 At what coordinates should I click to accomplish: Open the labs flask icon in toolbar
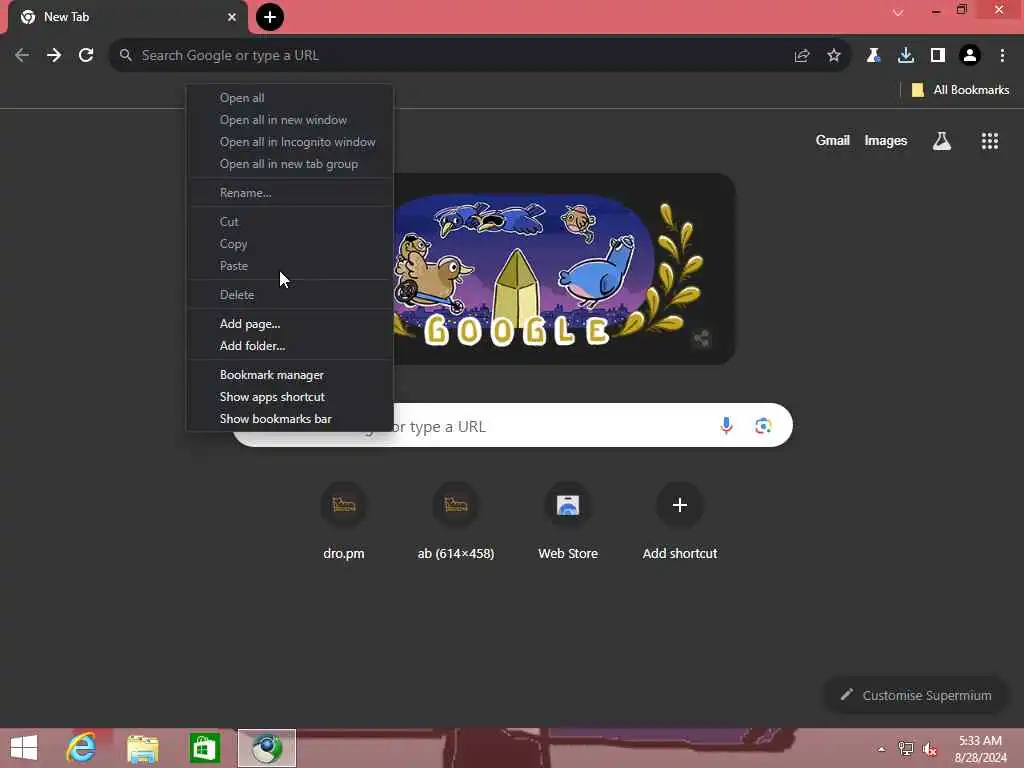click(x=873, y=56)
